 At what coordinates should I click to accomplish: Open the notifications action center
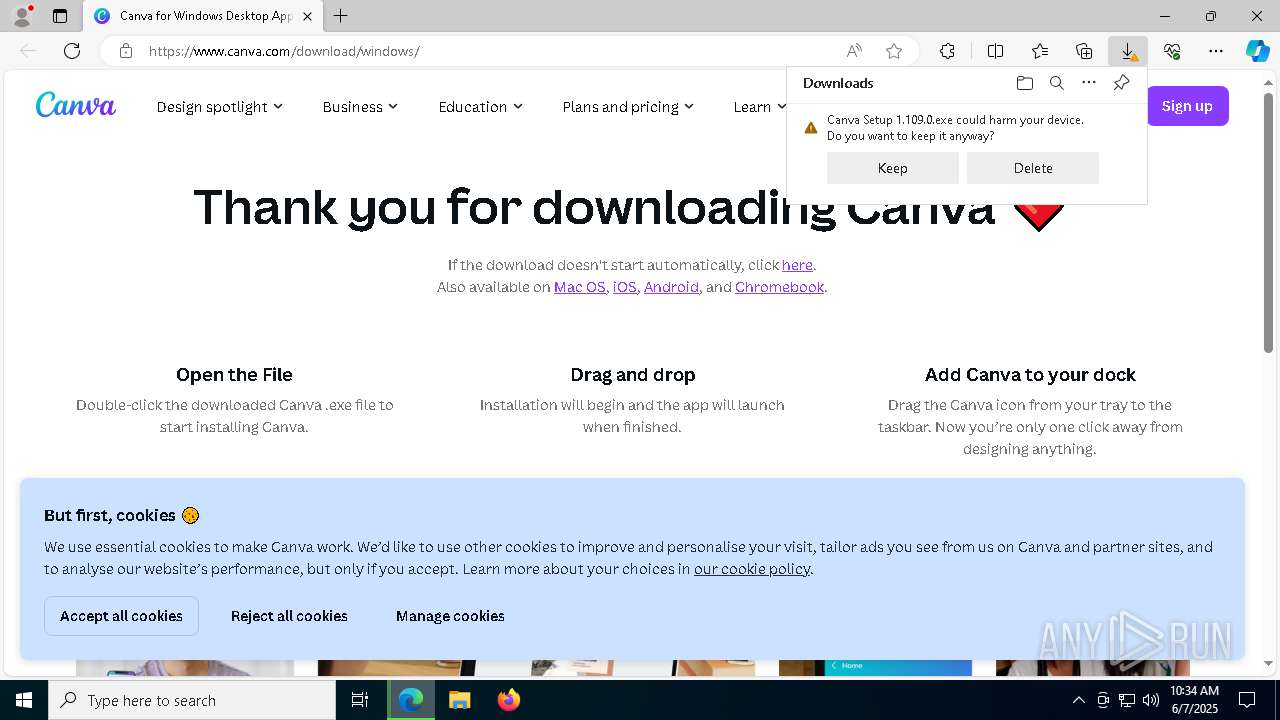1247,700
